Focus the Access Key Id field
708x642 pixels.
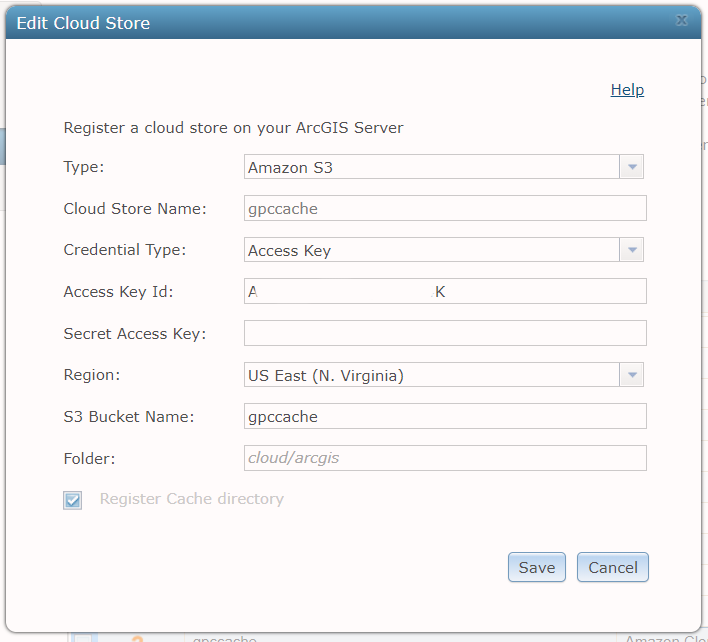(445, 291)
